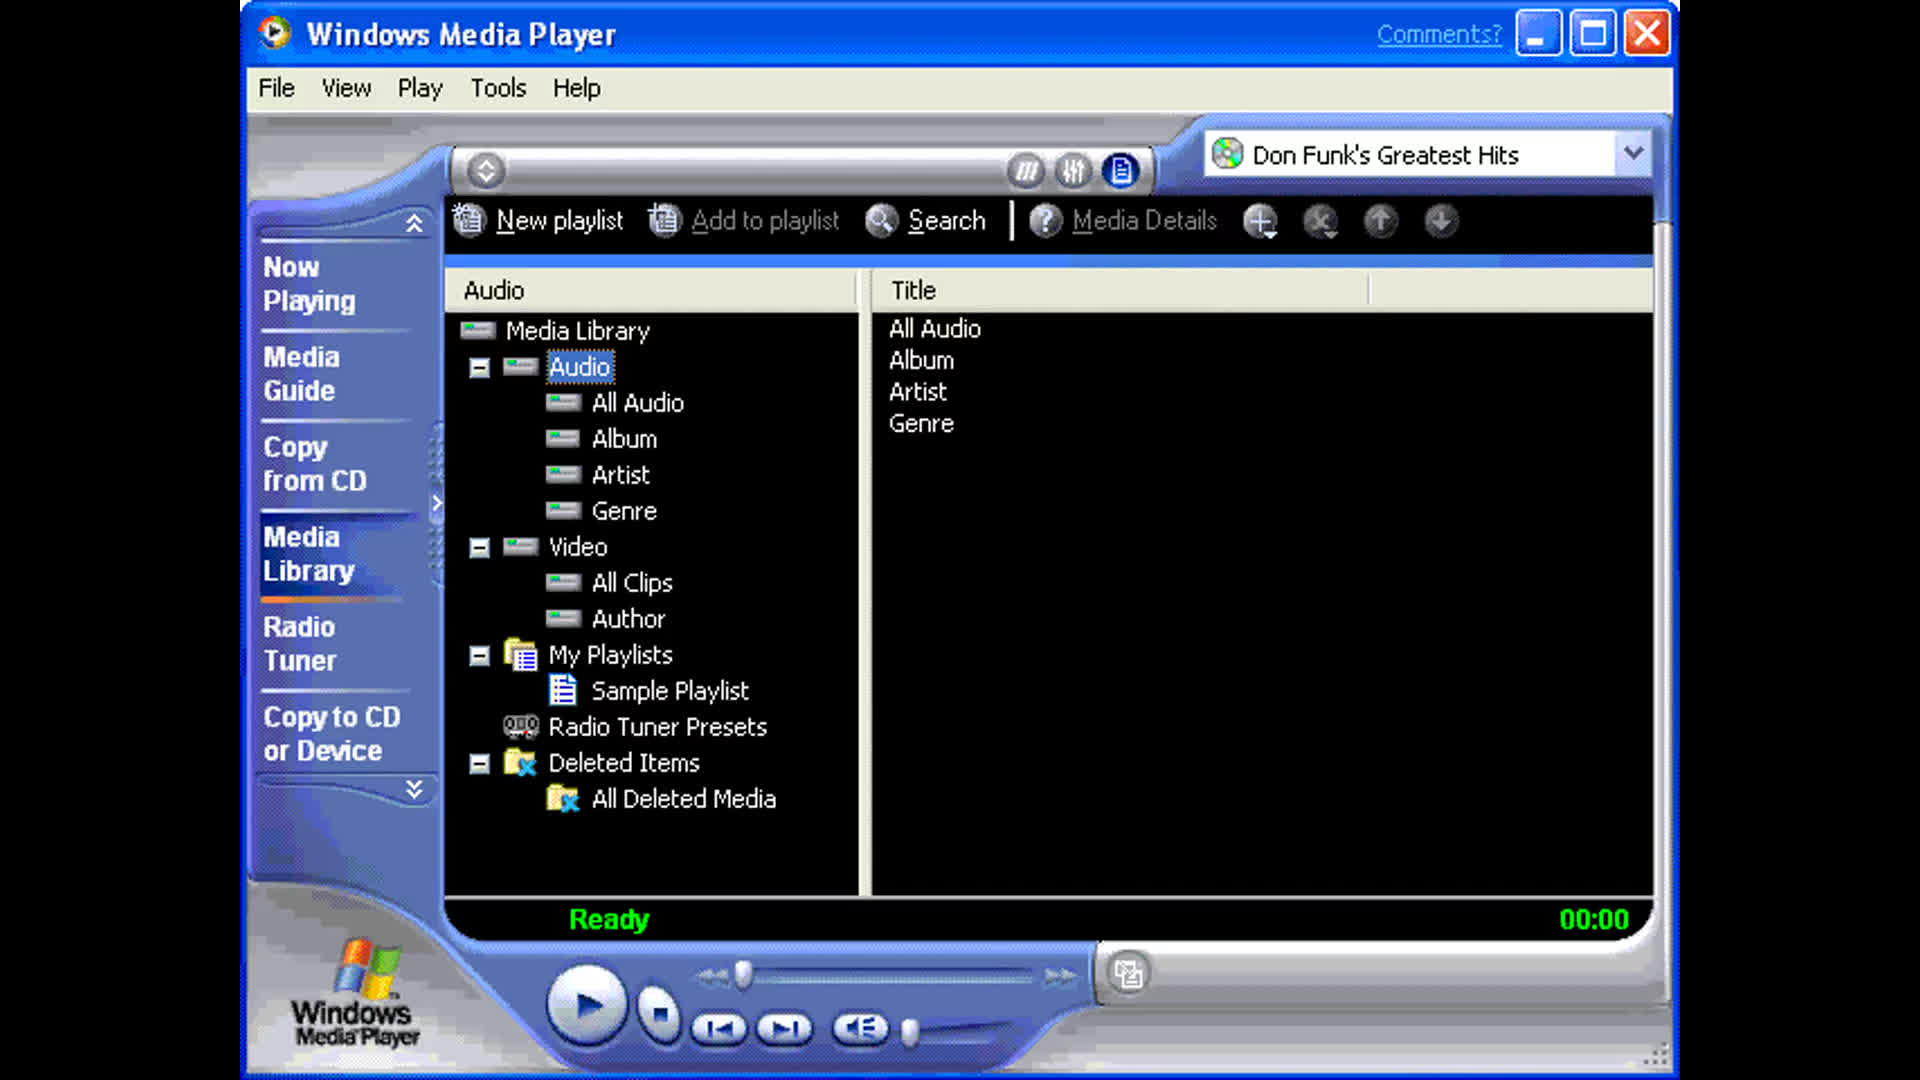Click the Deleted Items folder icon
The width and height of the screenshot is (1920, 1080).
click(520, 763)
